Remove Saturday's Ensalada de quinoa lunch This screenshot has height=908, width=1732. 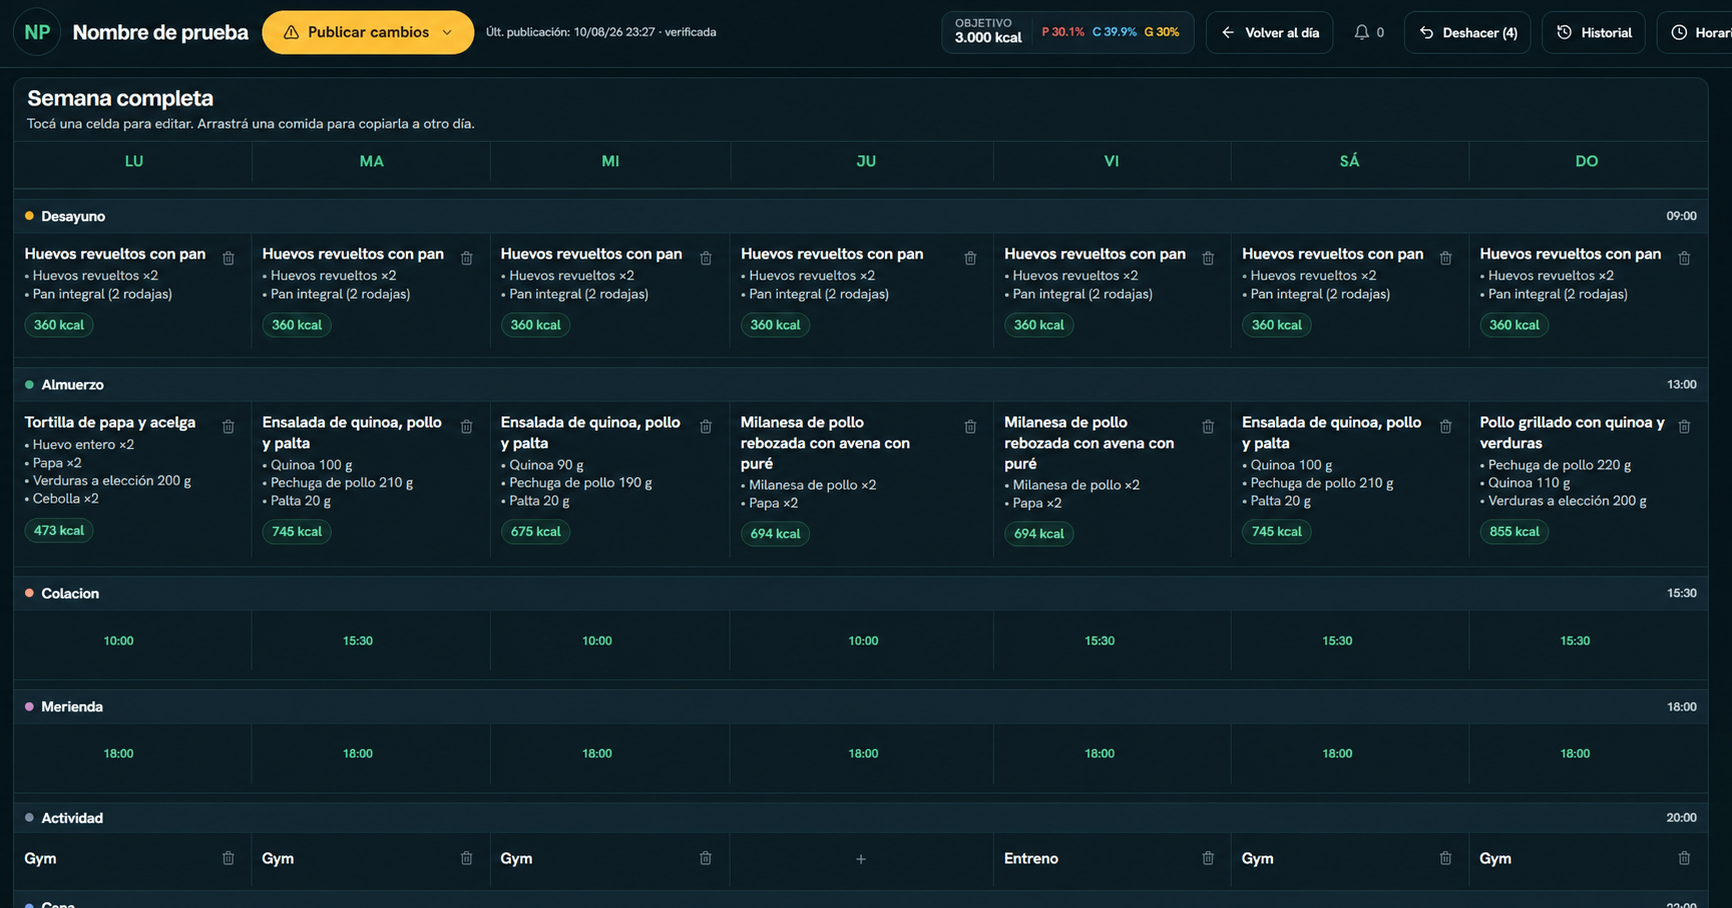pos(1445,427)
